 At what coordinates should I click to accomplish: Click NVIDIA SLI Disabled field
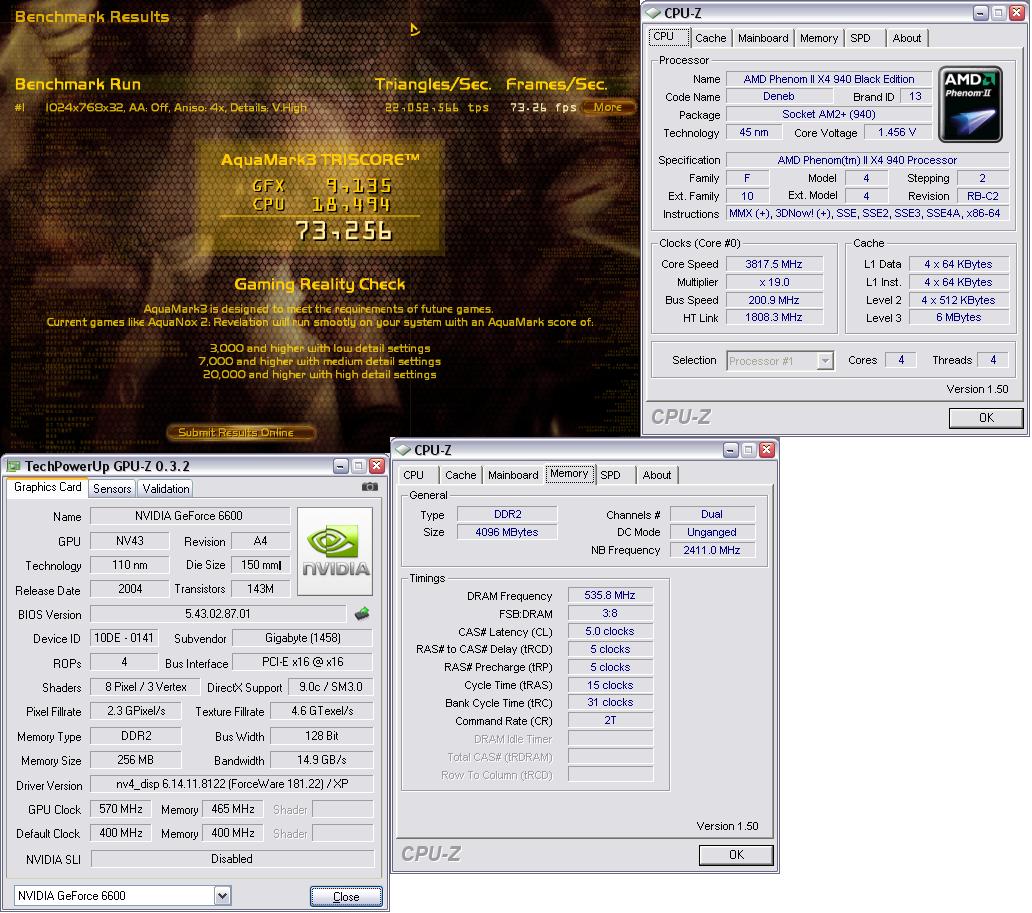click(232, 859)
